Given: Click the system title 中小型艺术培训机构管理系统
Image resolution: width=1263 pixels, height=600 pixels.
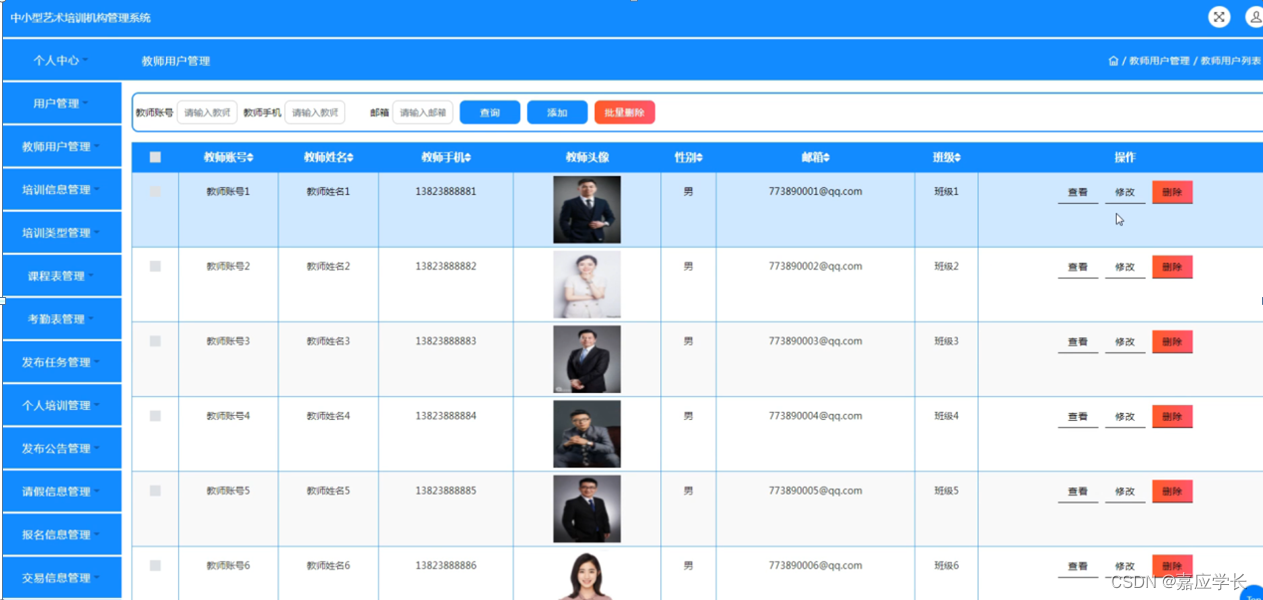Looking at the screenshot, I should coord(81,18).
